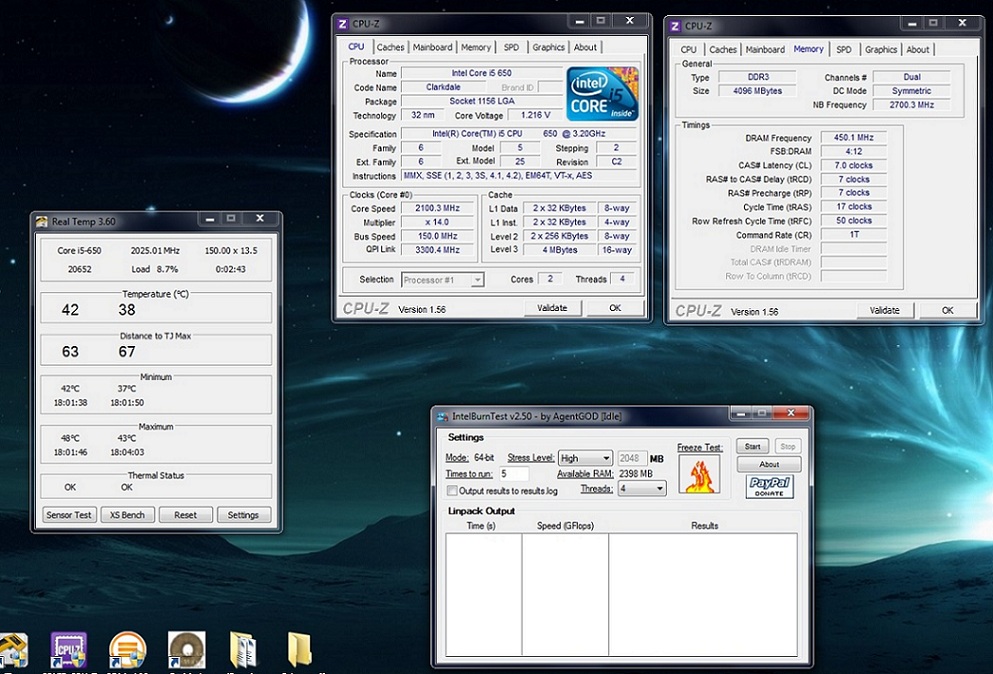Image resolution: width=993 pixels, height=674 pixels.
Task: Open Caches tab in CPU-Z Memory window
Action: [723, 49]
